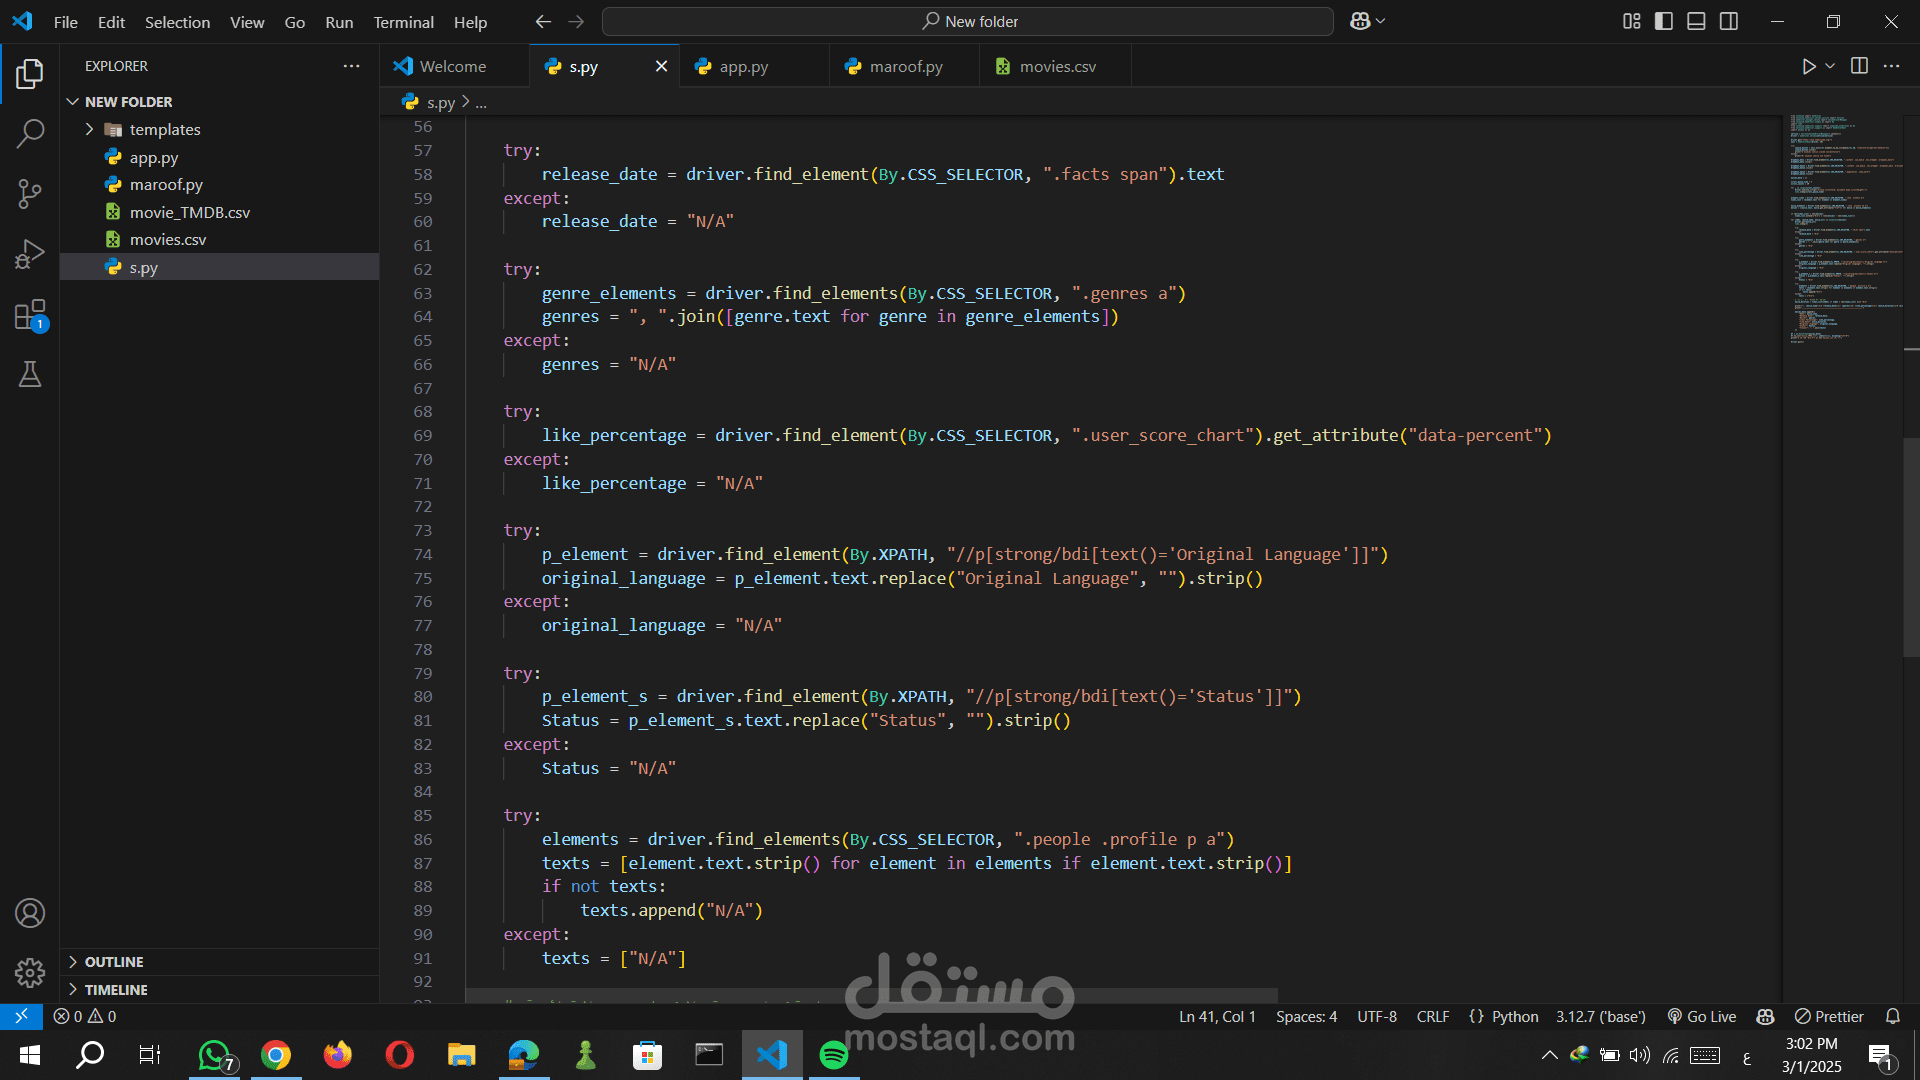Open the Extensions view

(x=30, y=315)
